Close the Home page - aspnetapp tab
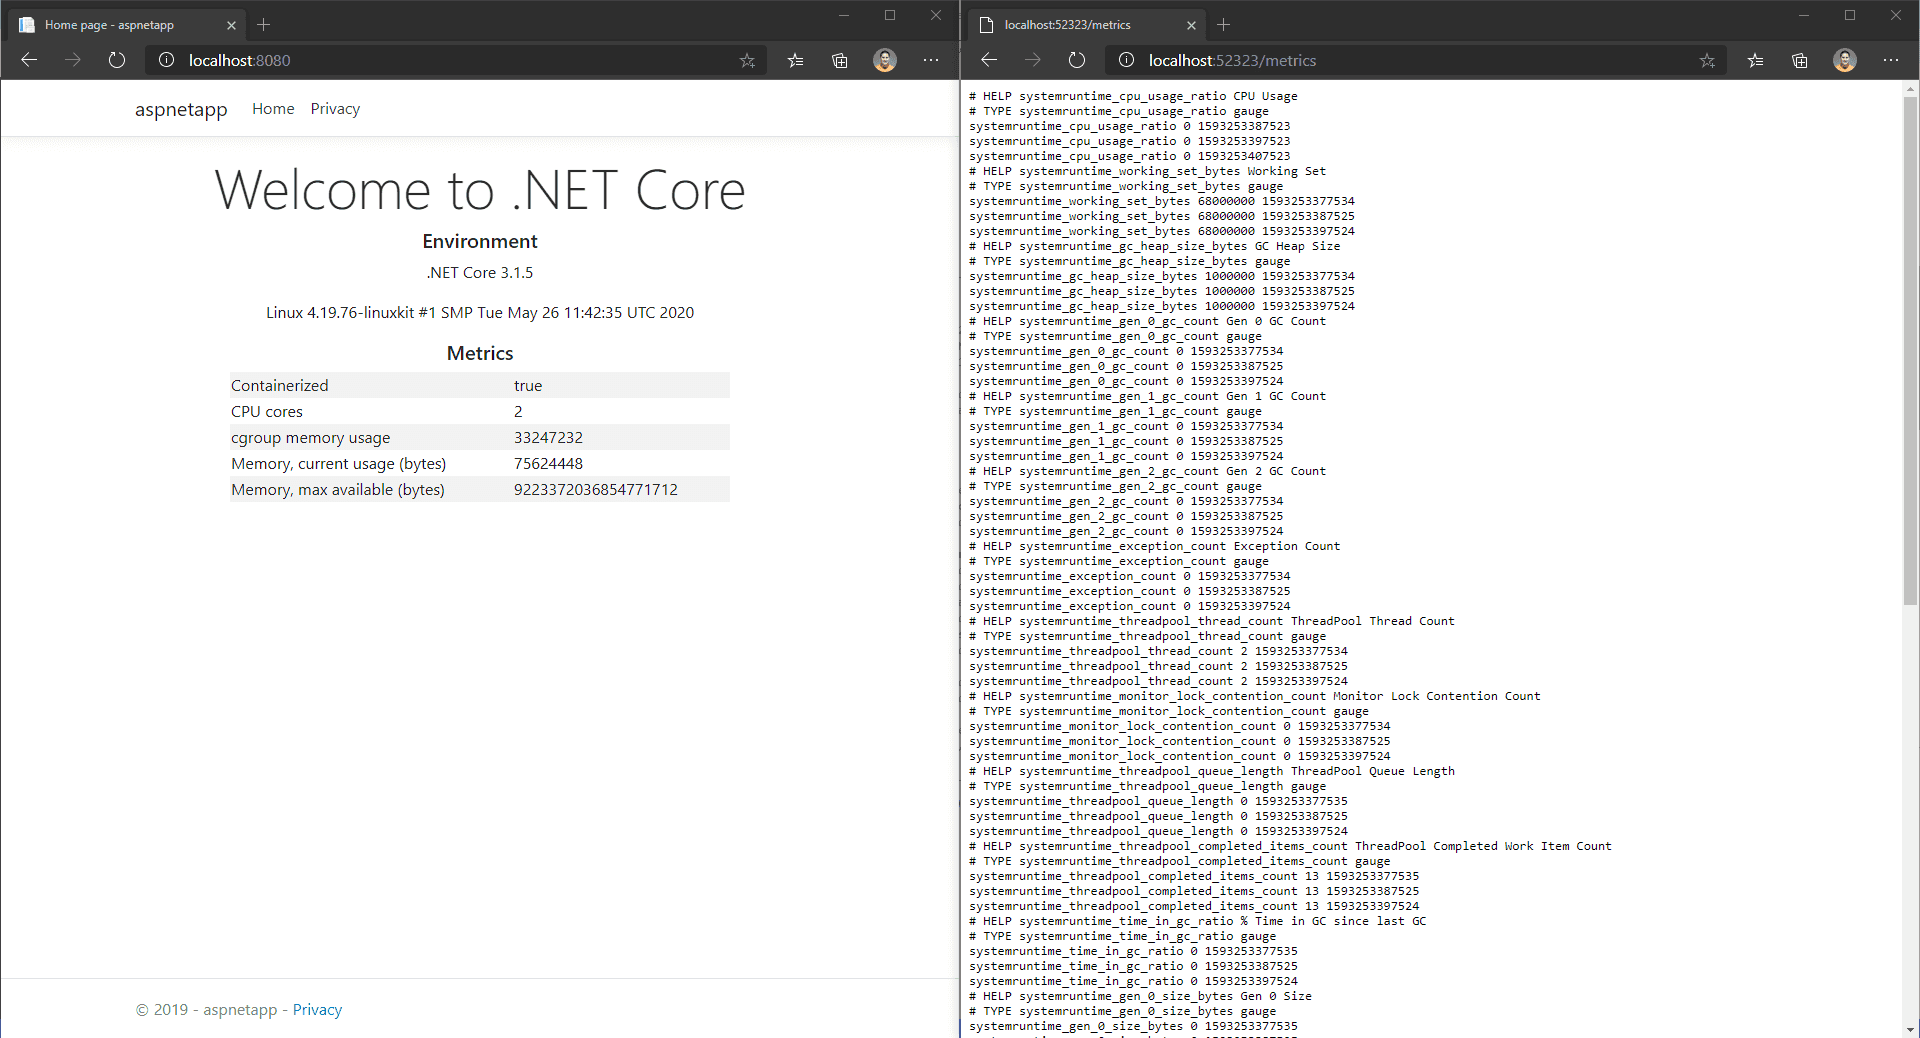 click(x=231, y=25)
